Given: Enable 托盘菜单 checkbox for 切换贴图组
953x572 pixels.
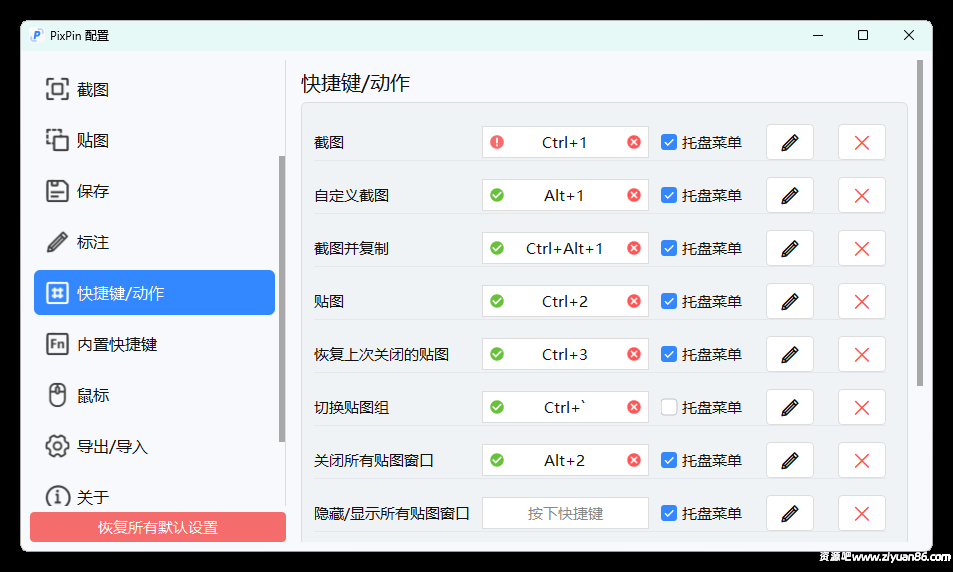Looking at the screenshot, I should click(x=670, y=407).
